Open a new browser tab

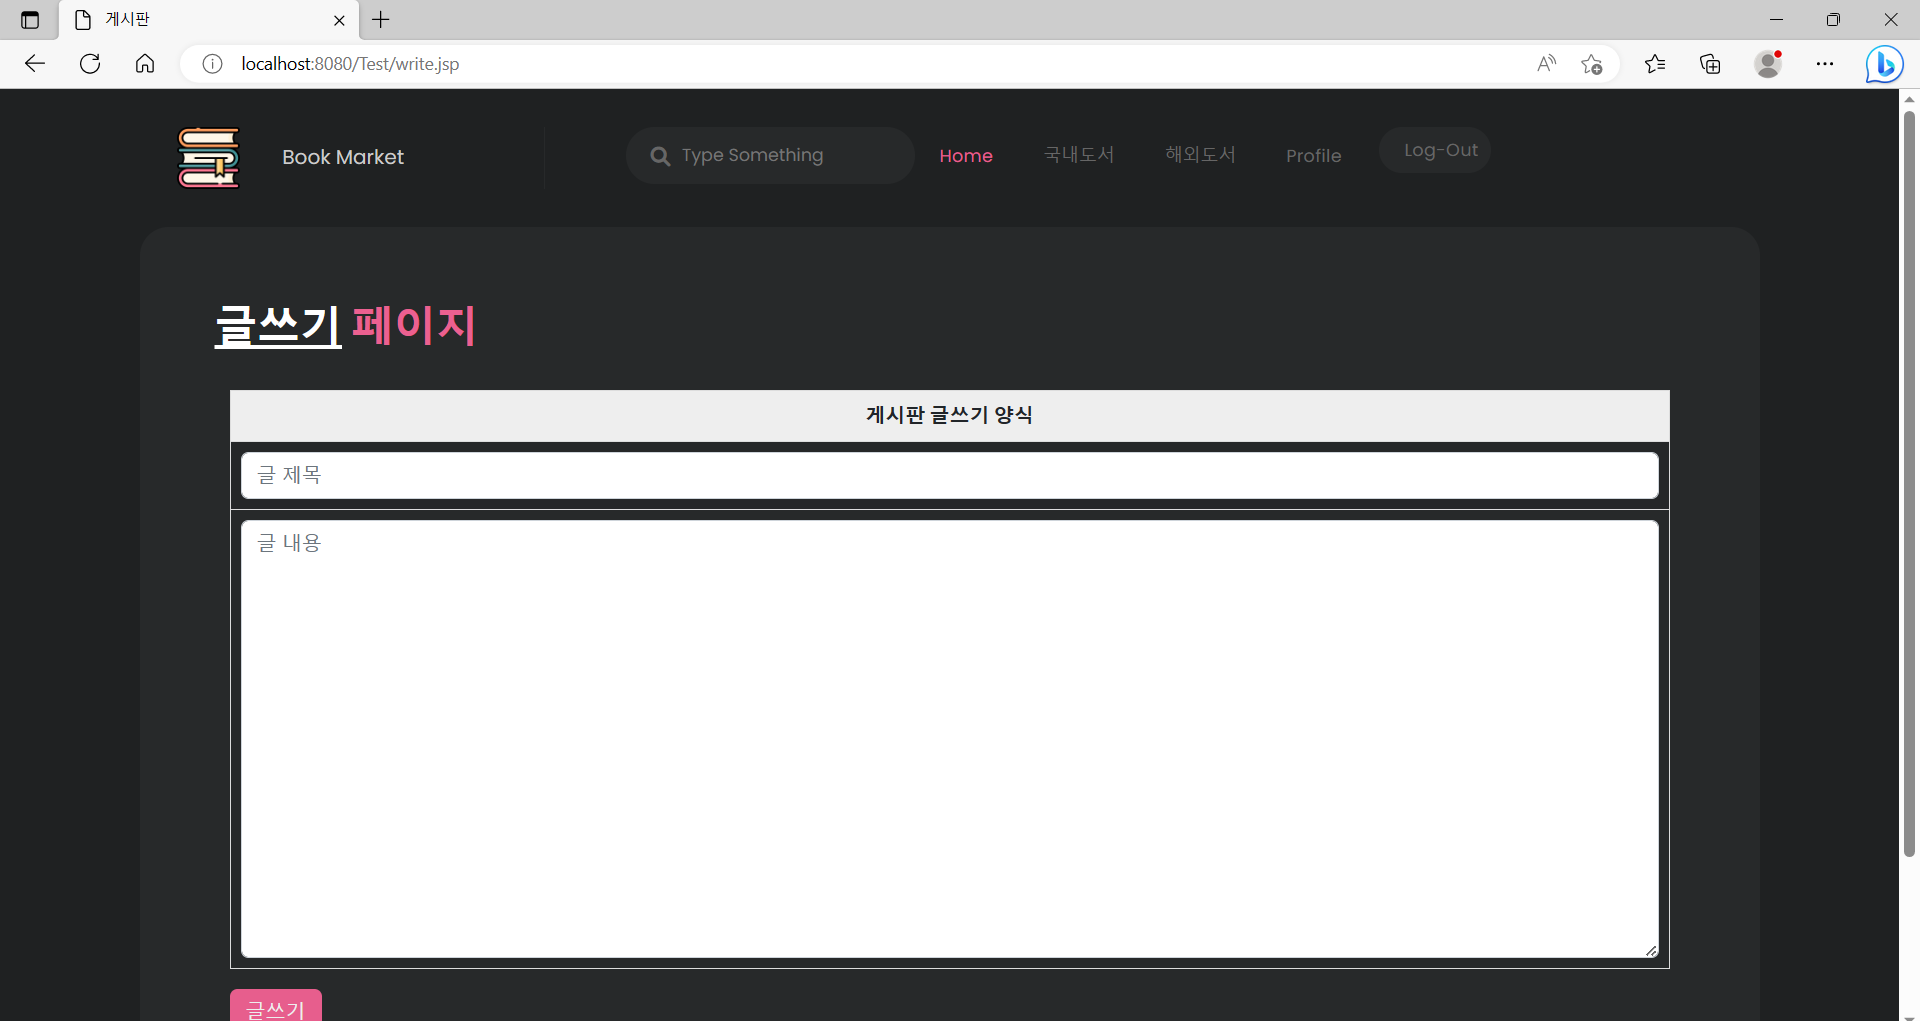click(381, 20)
